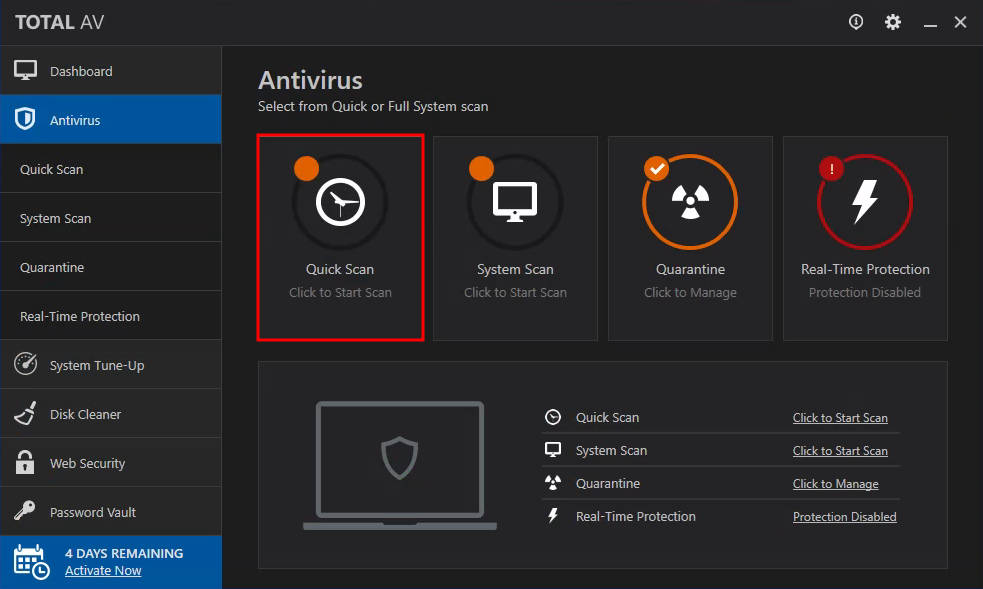This screenshot has height=589, width=983.
Task: Select Antivirus in the sidebar
Action: tap(111, 119)
